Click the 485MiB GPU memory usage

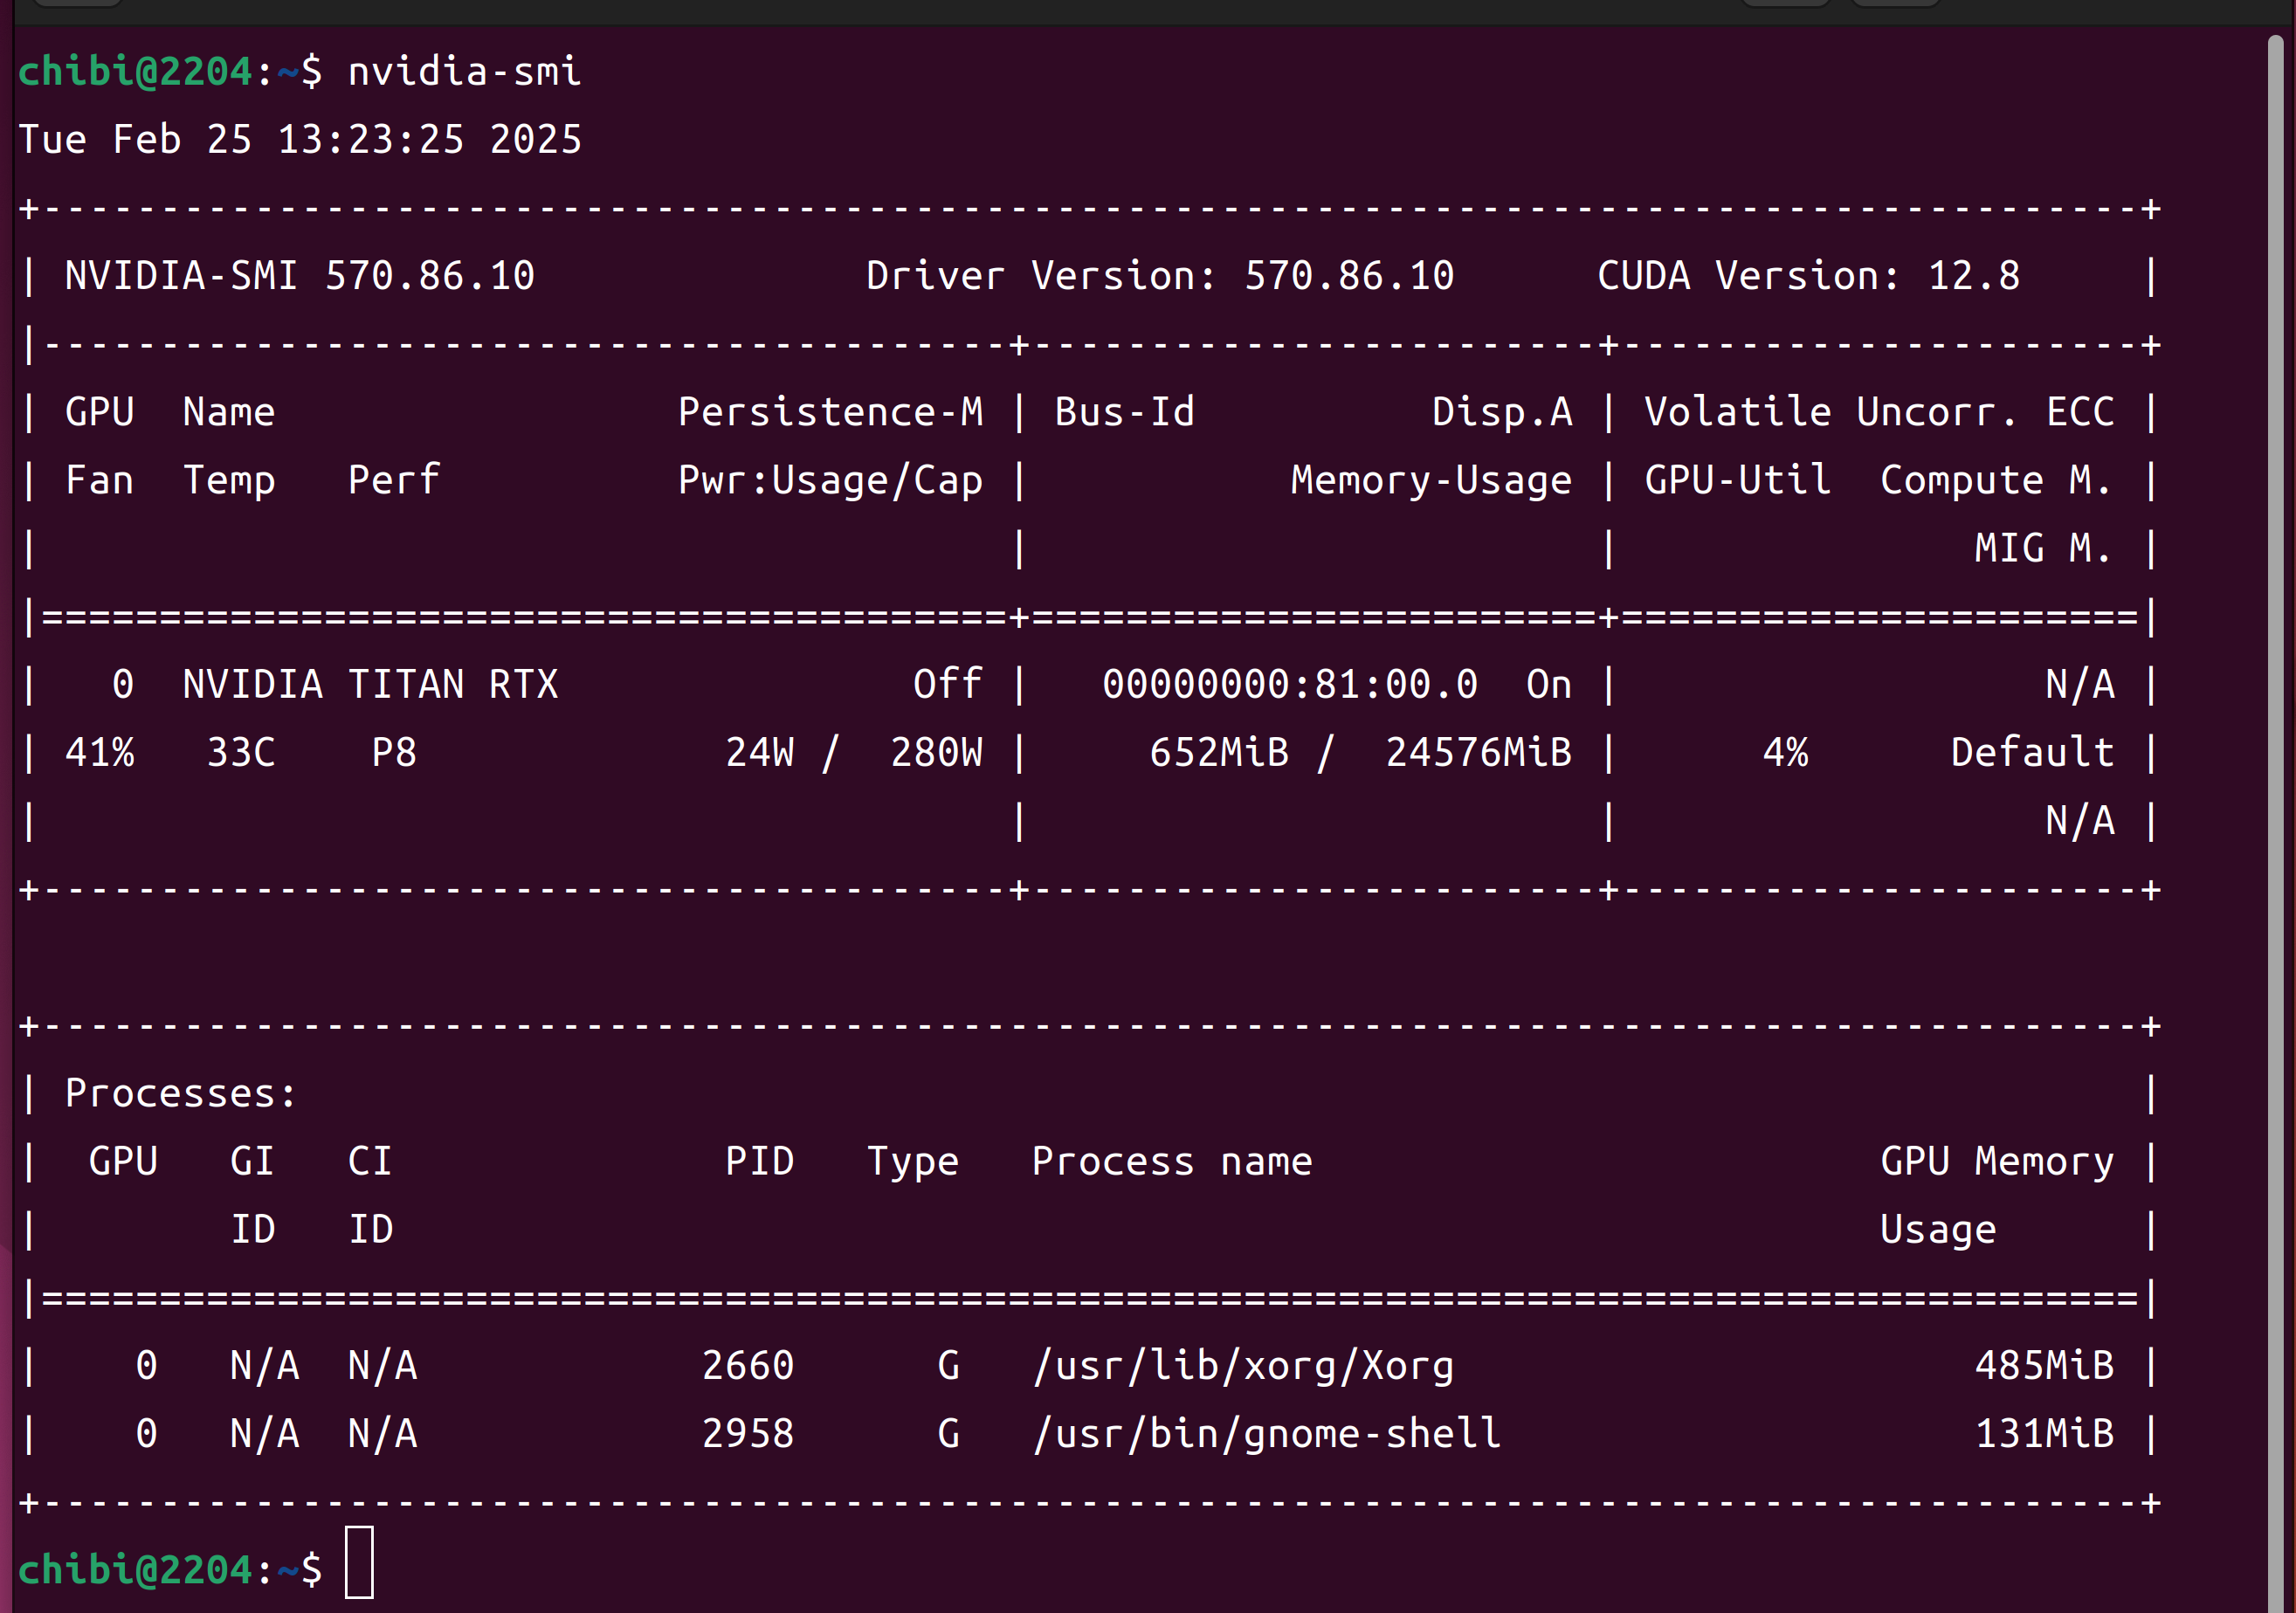point(2044,1366)
